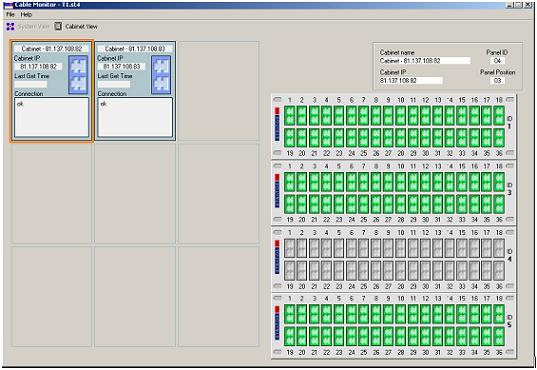Click Last Get Time field of second cabinet
This screenshot has height=370, width=537.
pos(114,84)
